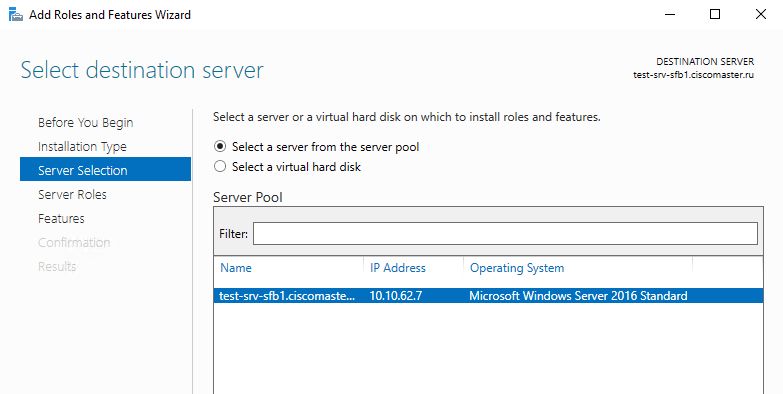
Task: Go to the Installation Type step
Action: click(82, 147)
